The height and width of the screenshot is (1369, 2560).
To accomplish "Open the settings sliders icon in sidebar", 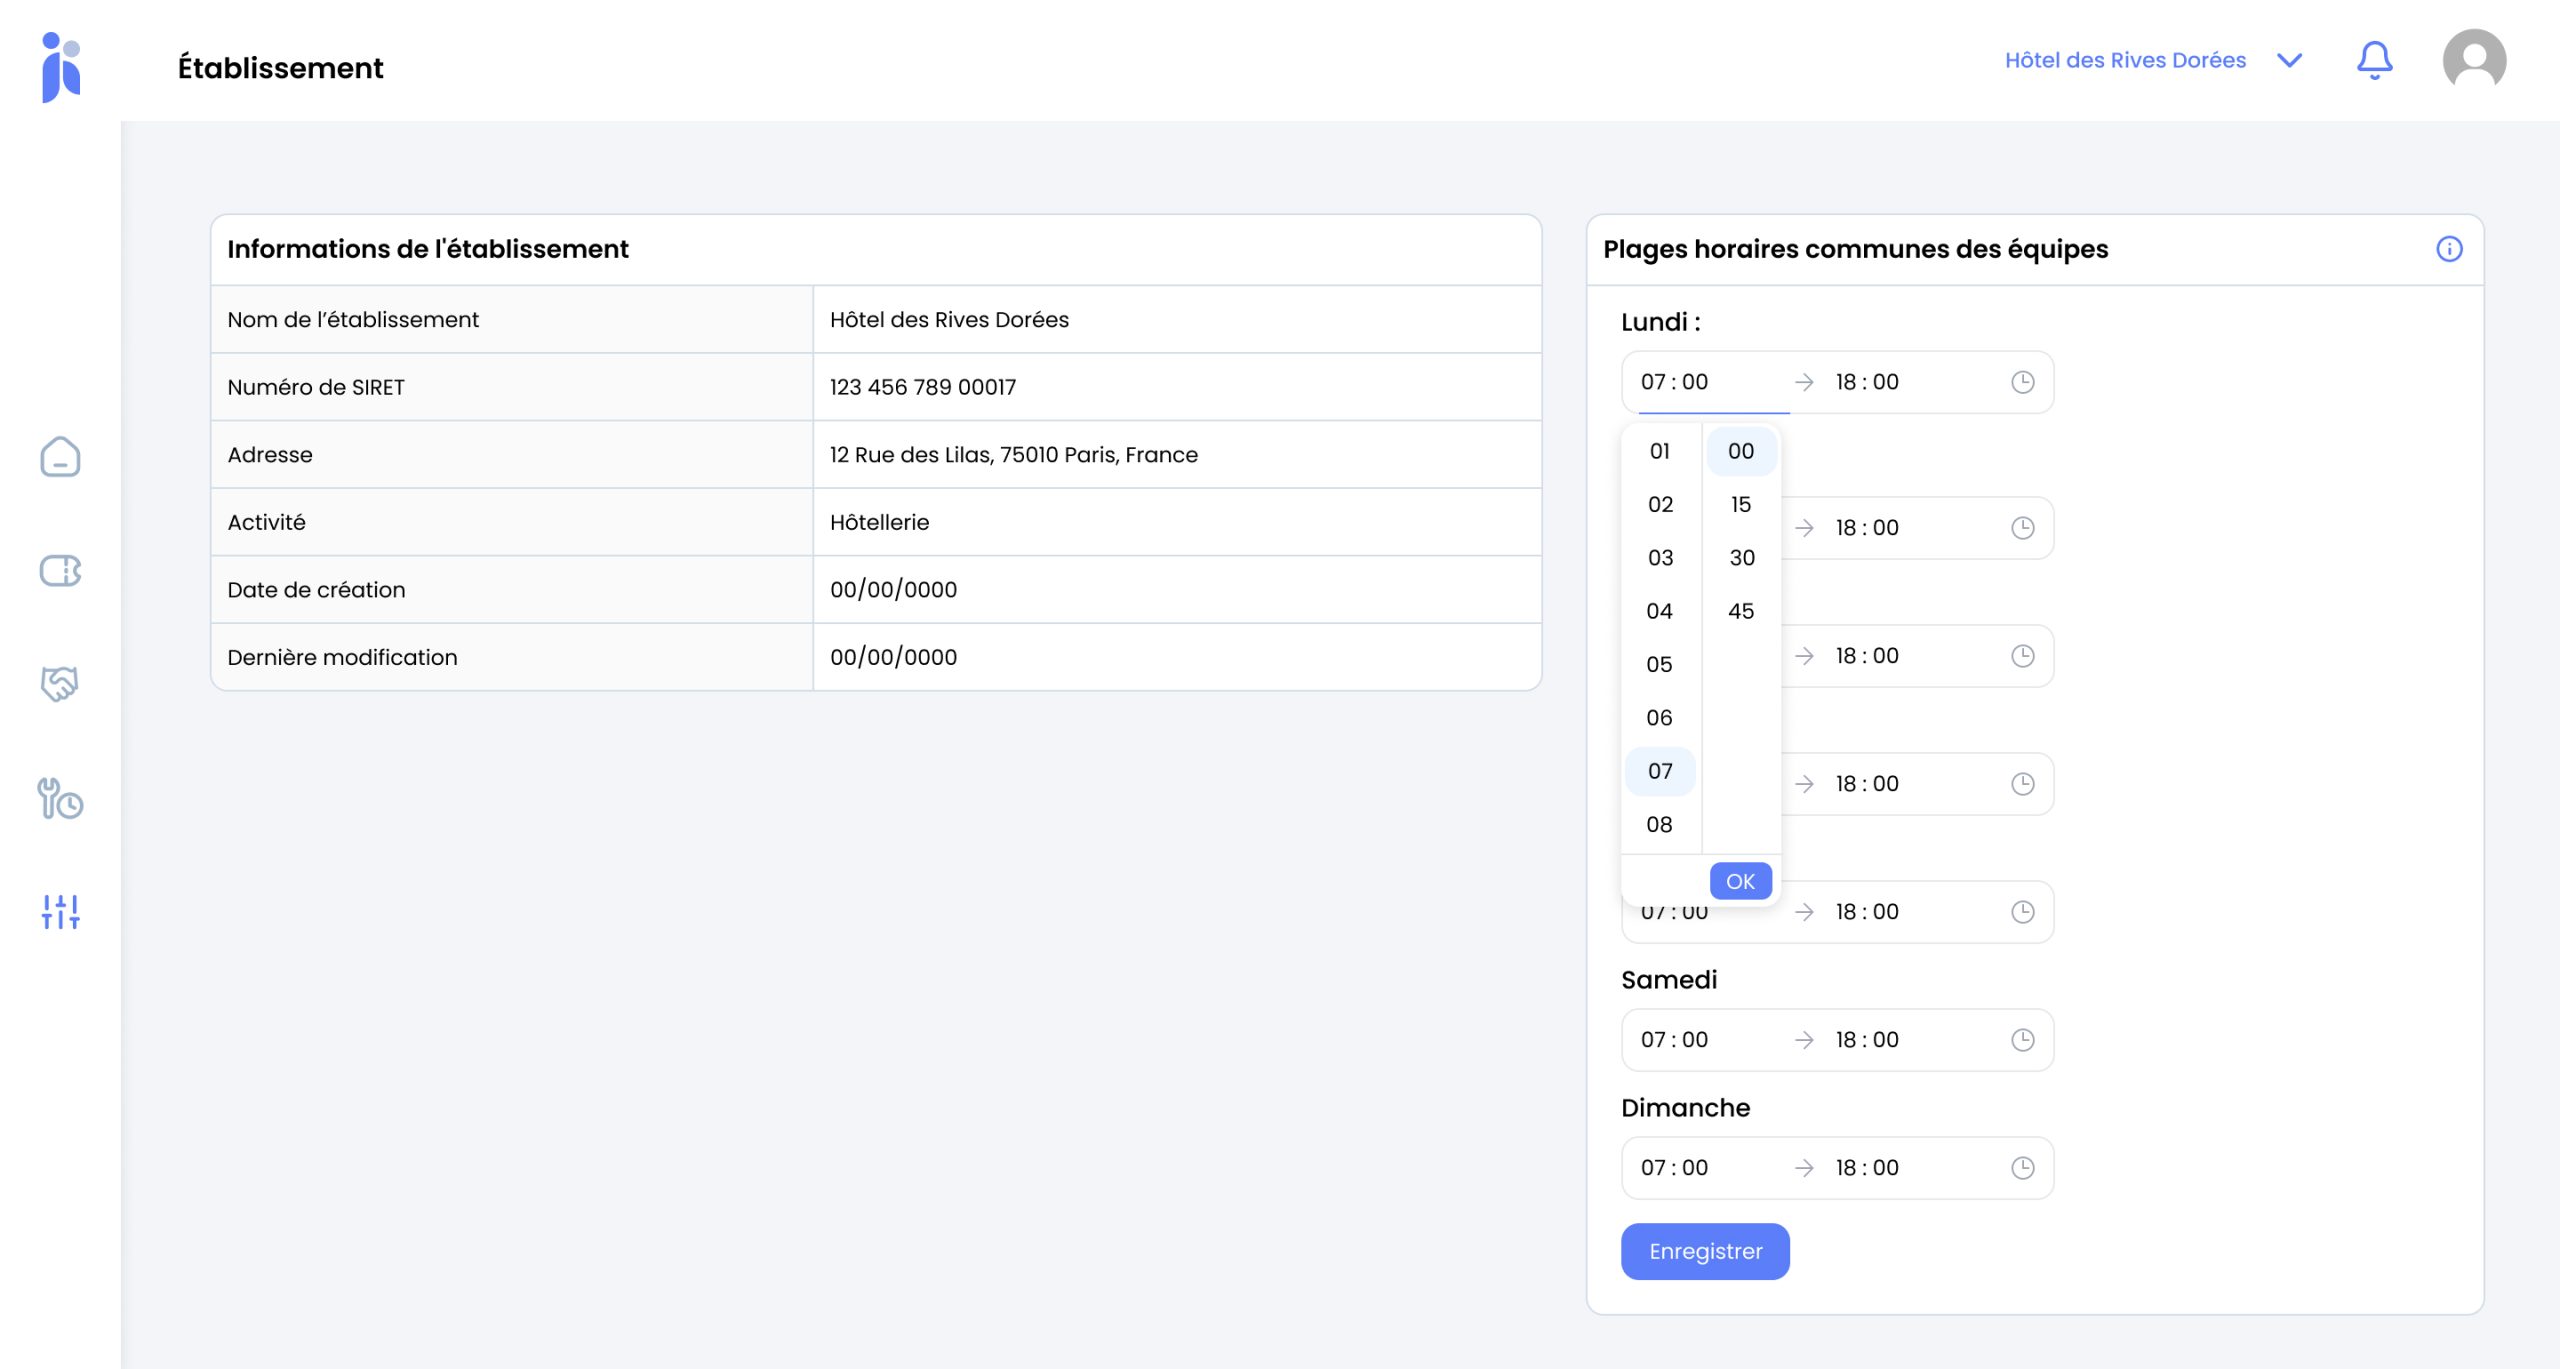I will point(60,911).
